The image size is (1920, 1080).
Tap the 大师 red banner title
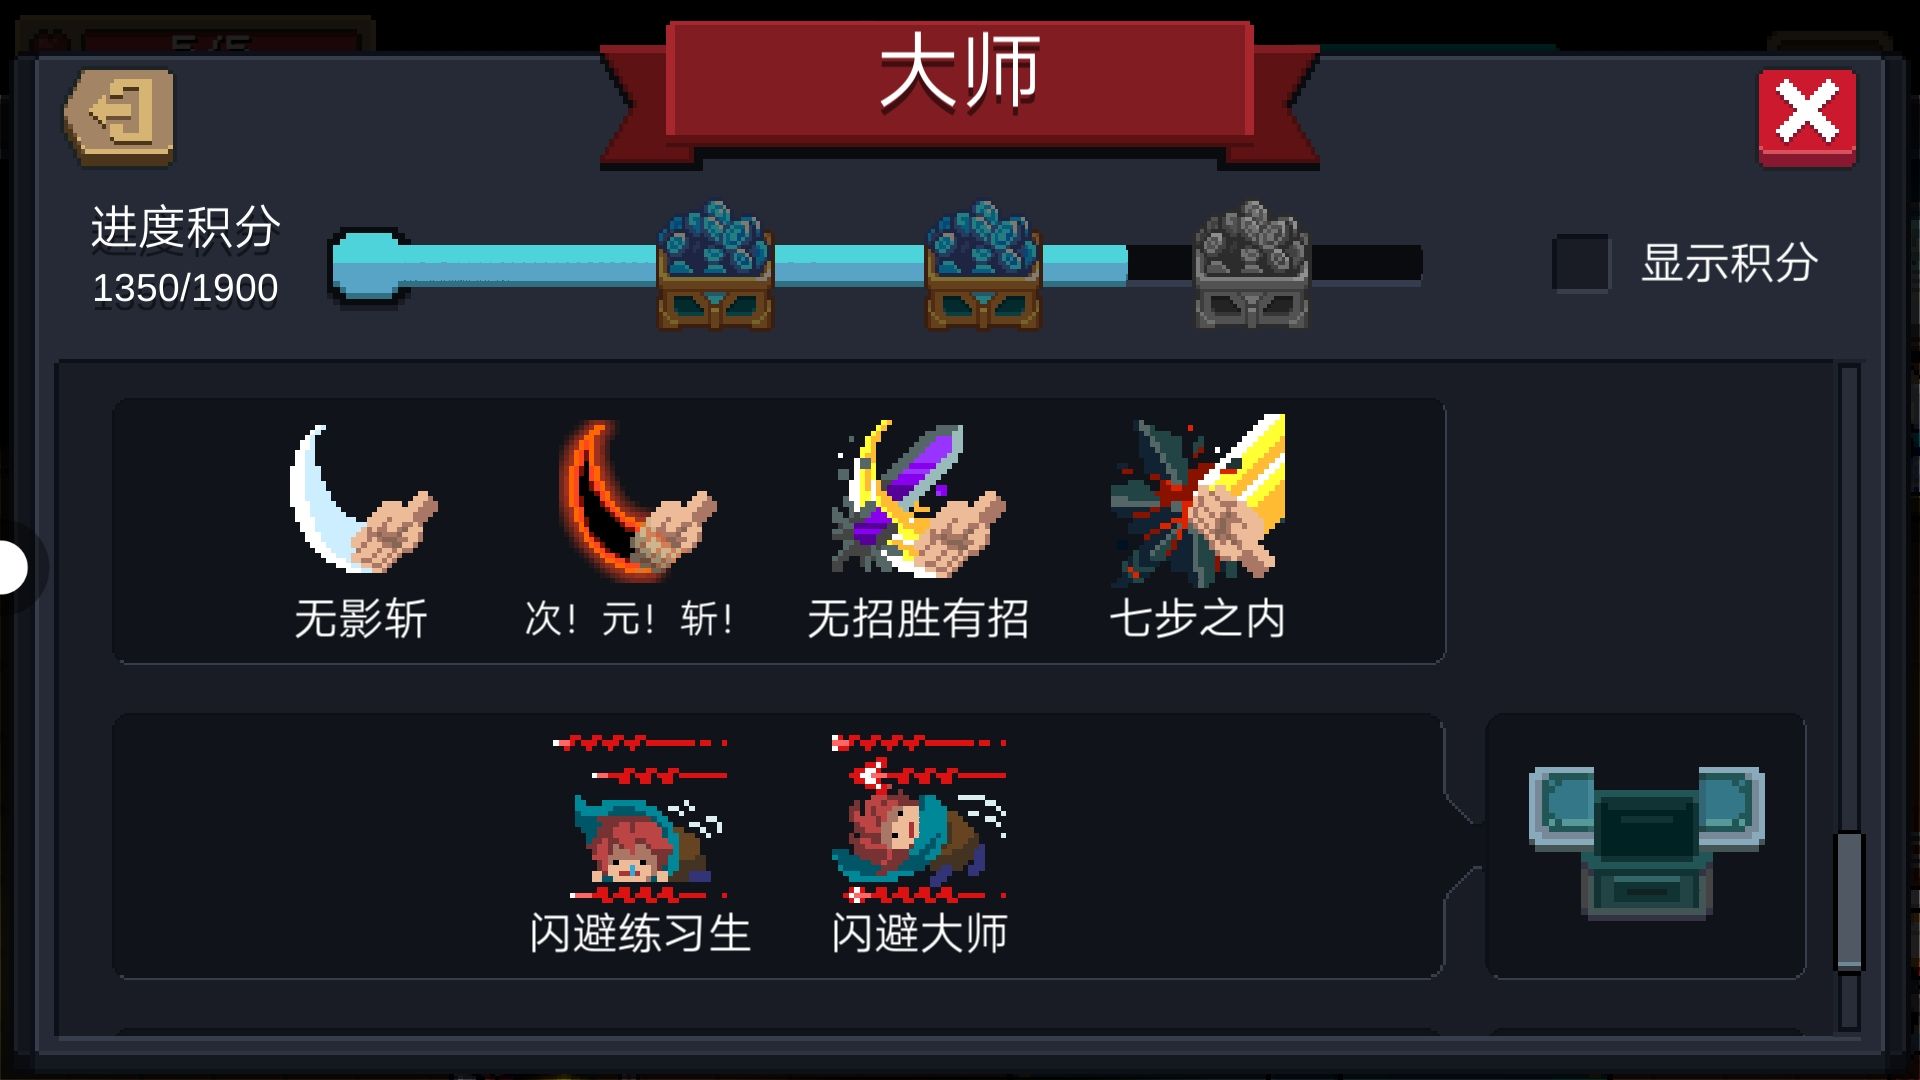click(x=960, y=78)
